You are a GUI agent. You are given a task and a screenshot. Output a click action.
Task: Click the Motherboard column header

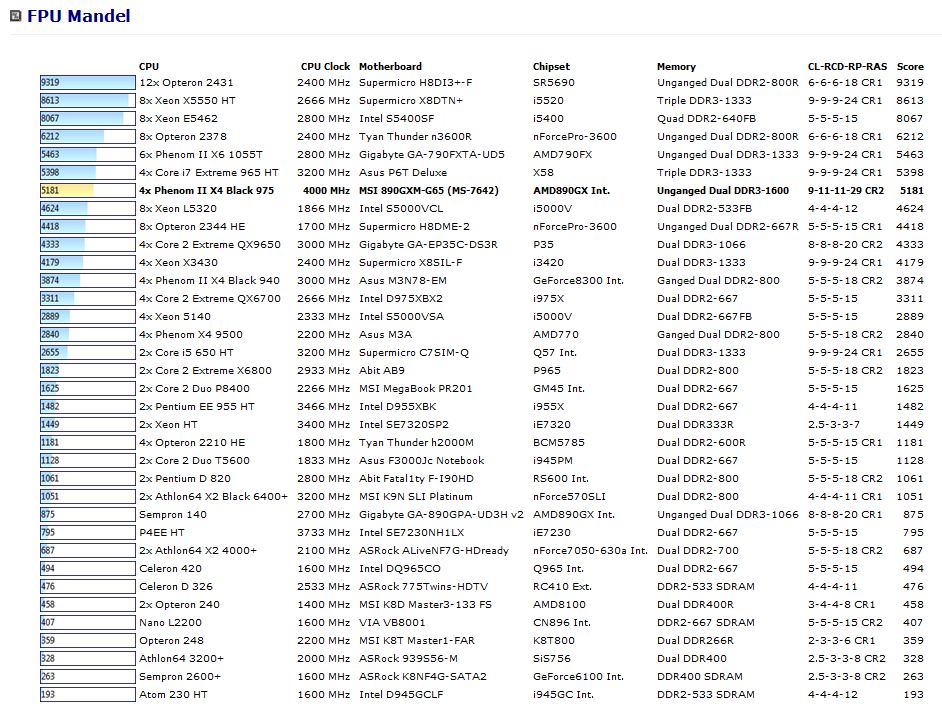coord(390,67)
